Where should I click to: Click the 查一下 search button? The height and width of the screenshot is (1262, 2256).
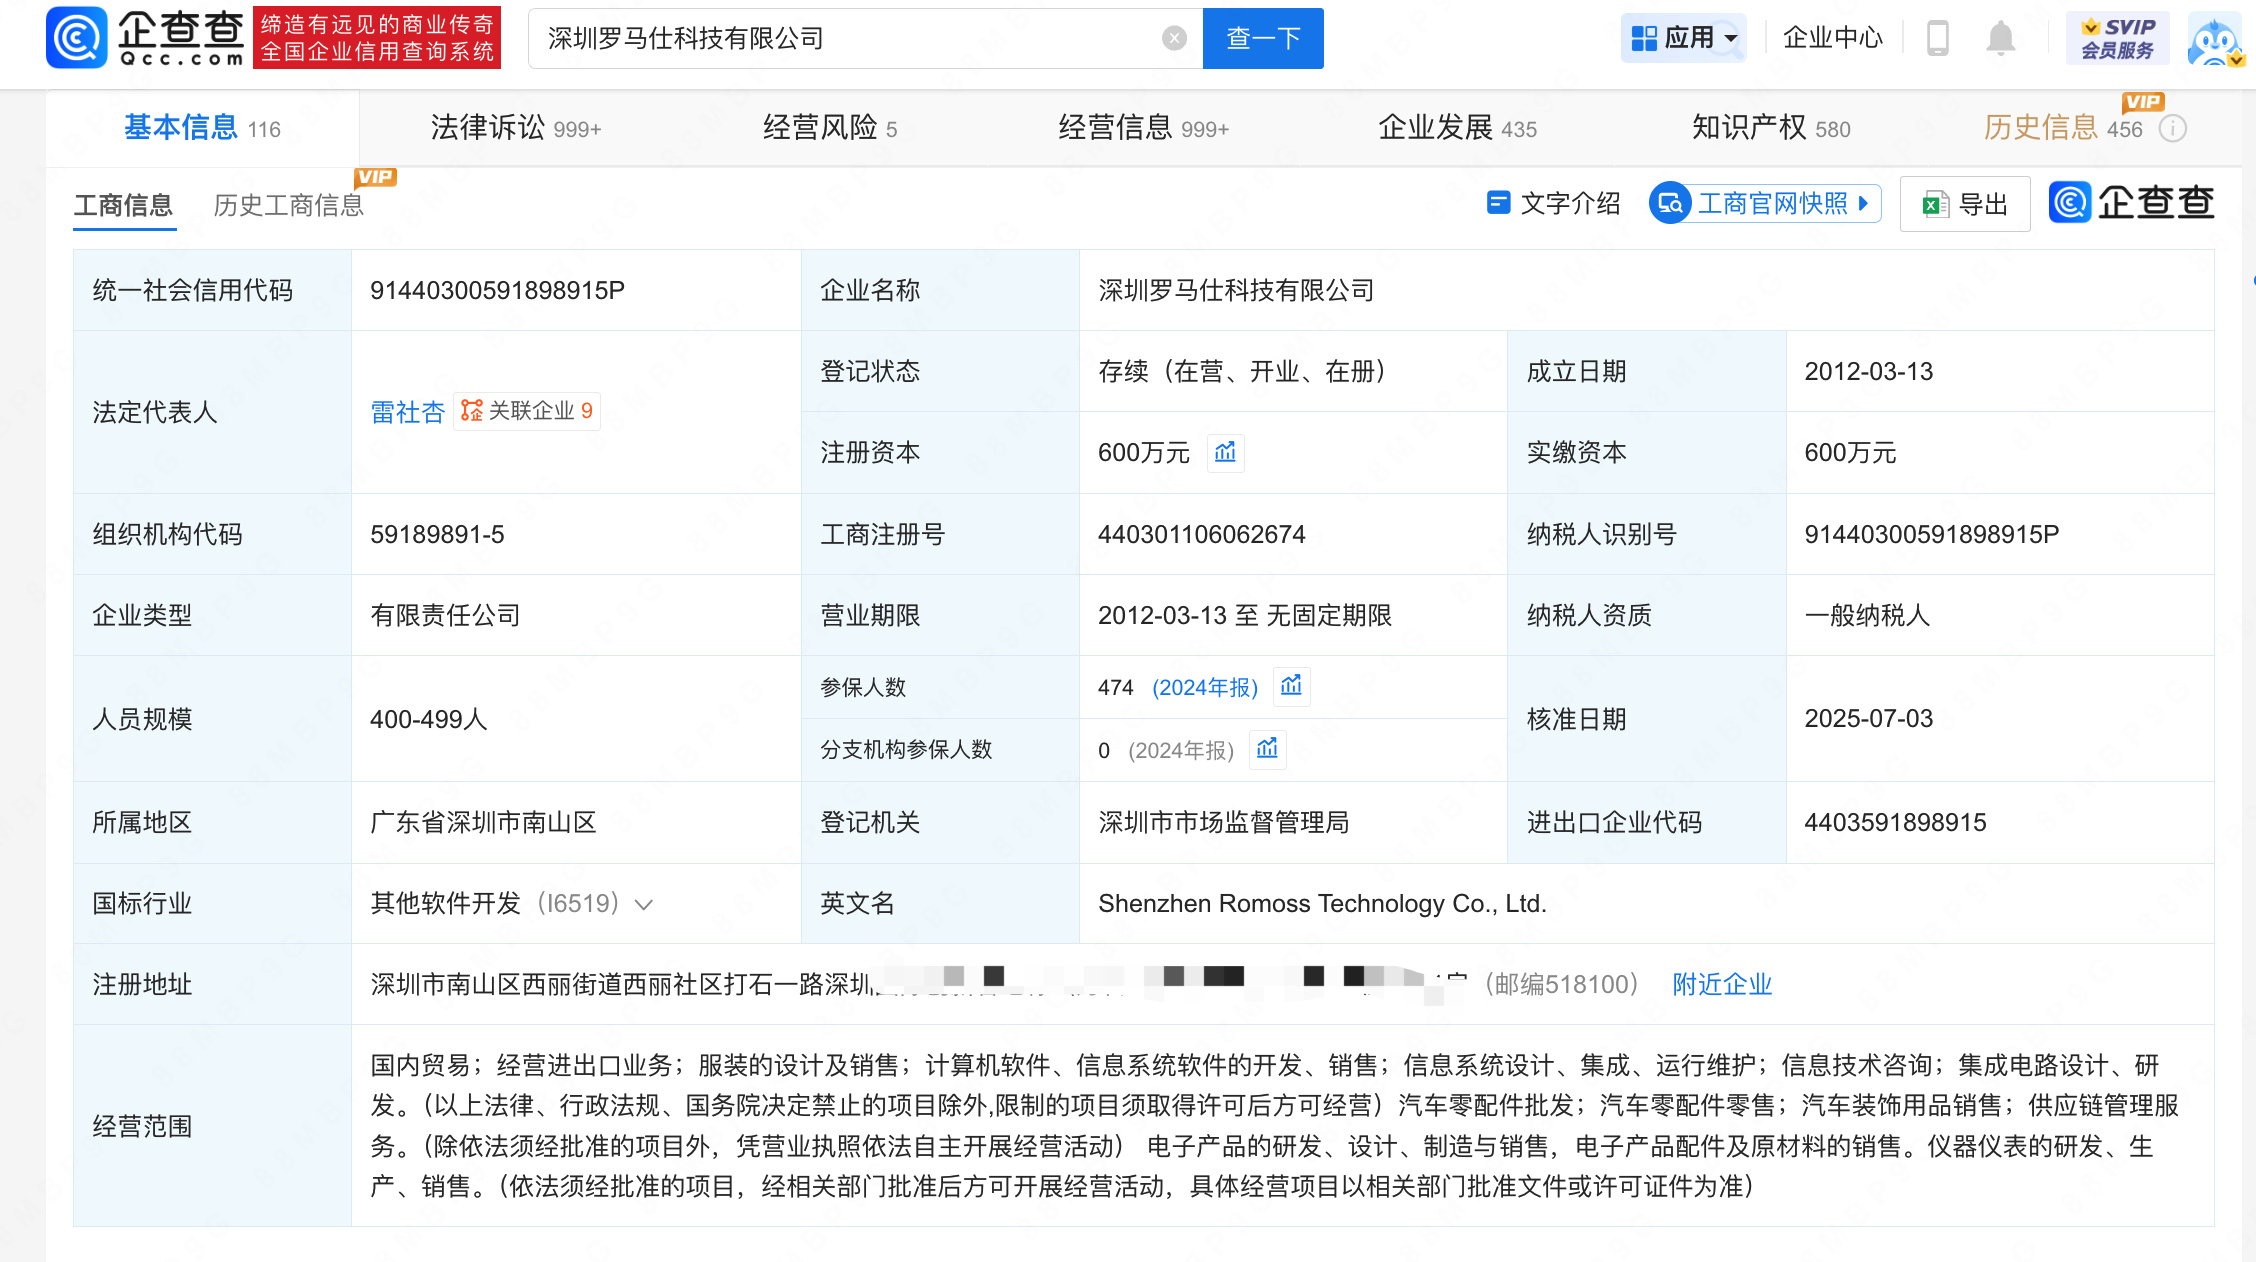pos(1263,38)
